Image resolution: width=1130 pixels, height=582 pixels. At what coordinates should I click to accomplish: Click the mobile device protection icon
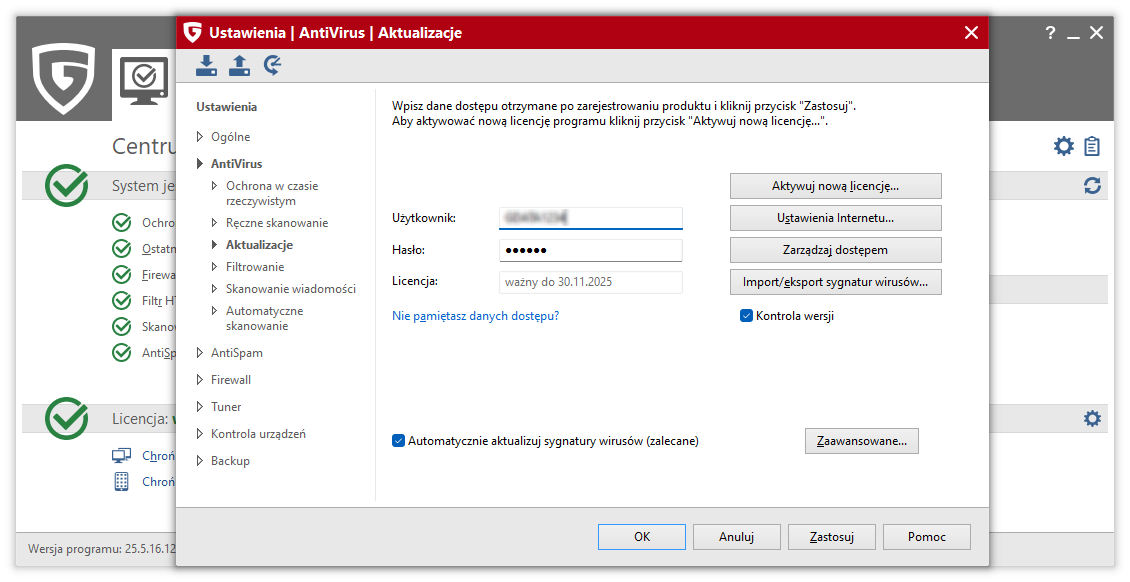[122, 481]
